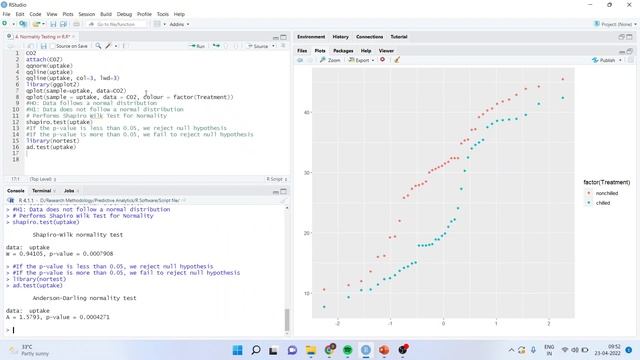Save the script using the editor toolbar disk icon
Image resolution: width=640 pixels, height=360 pixels.
tap(44, 46)
